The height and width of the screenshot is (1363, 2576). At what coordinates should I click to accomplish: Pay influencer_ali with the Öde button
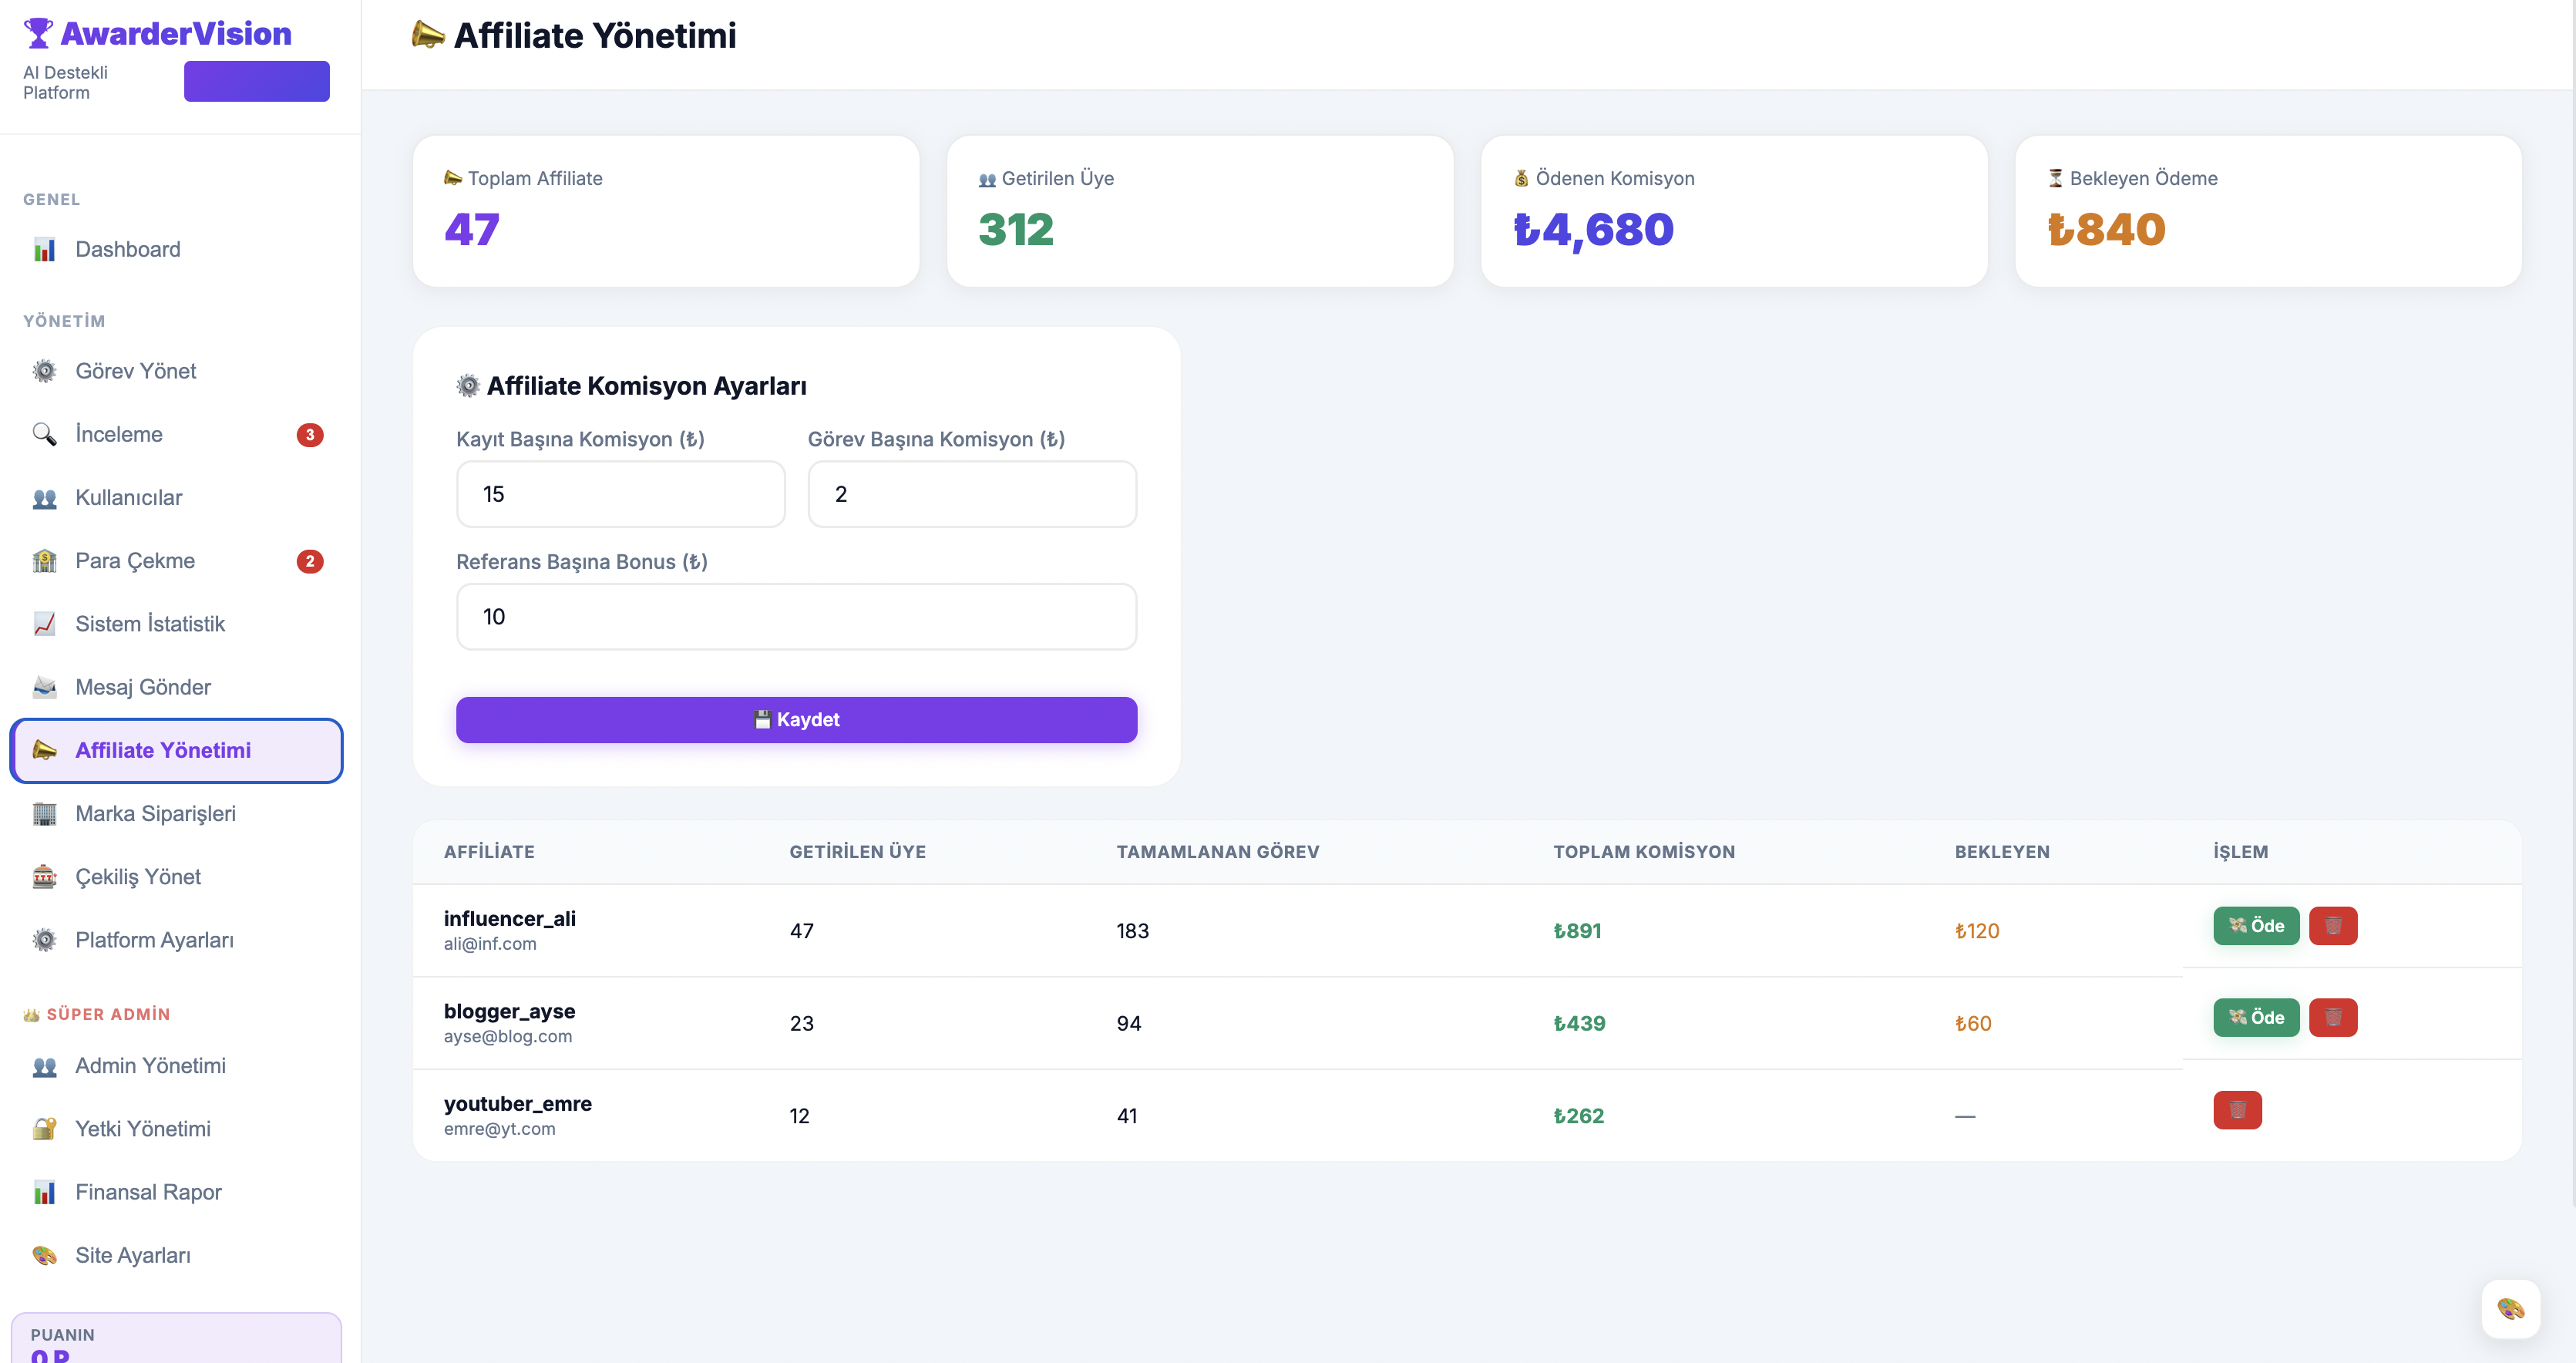(2256, 925)
